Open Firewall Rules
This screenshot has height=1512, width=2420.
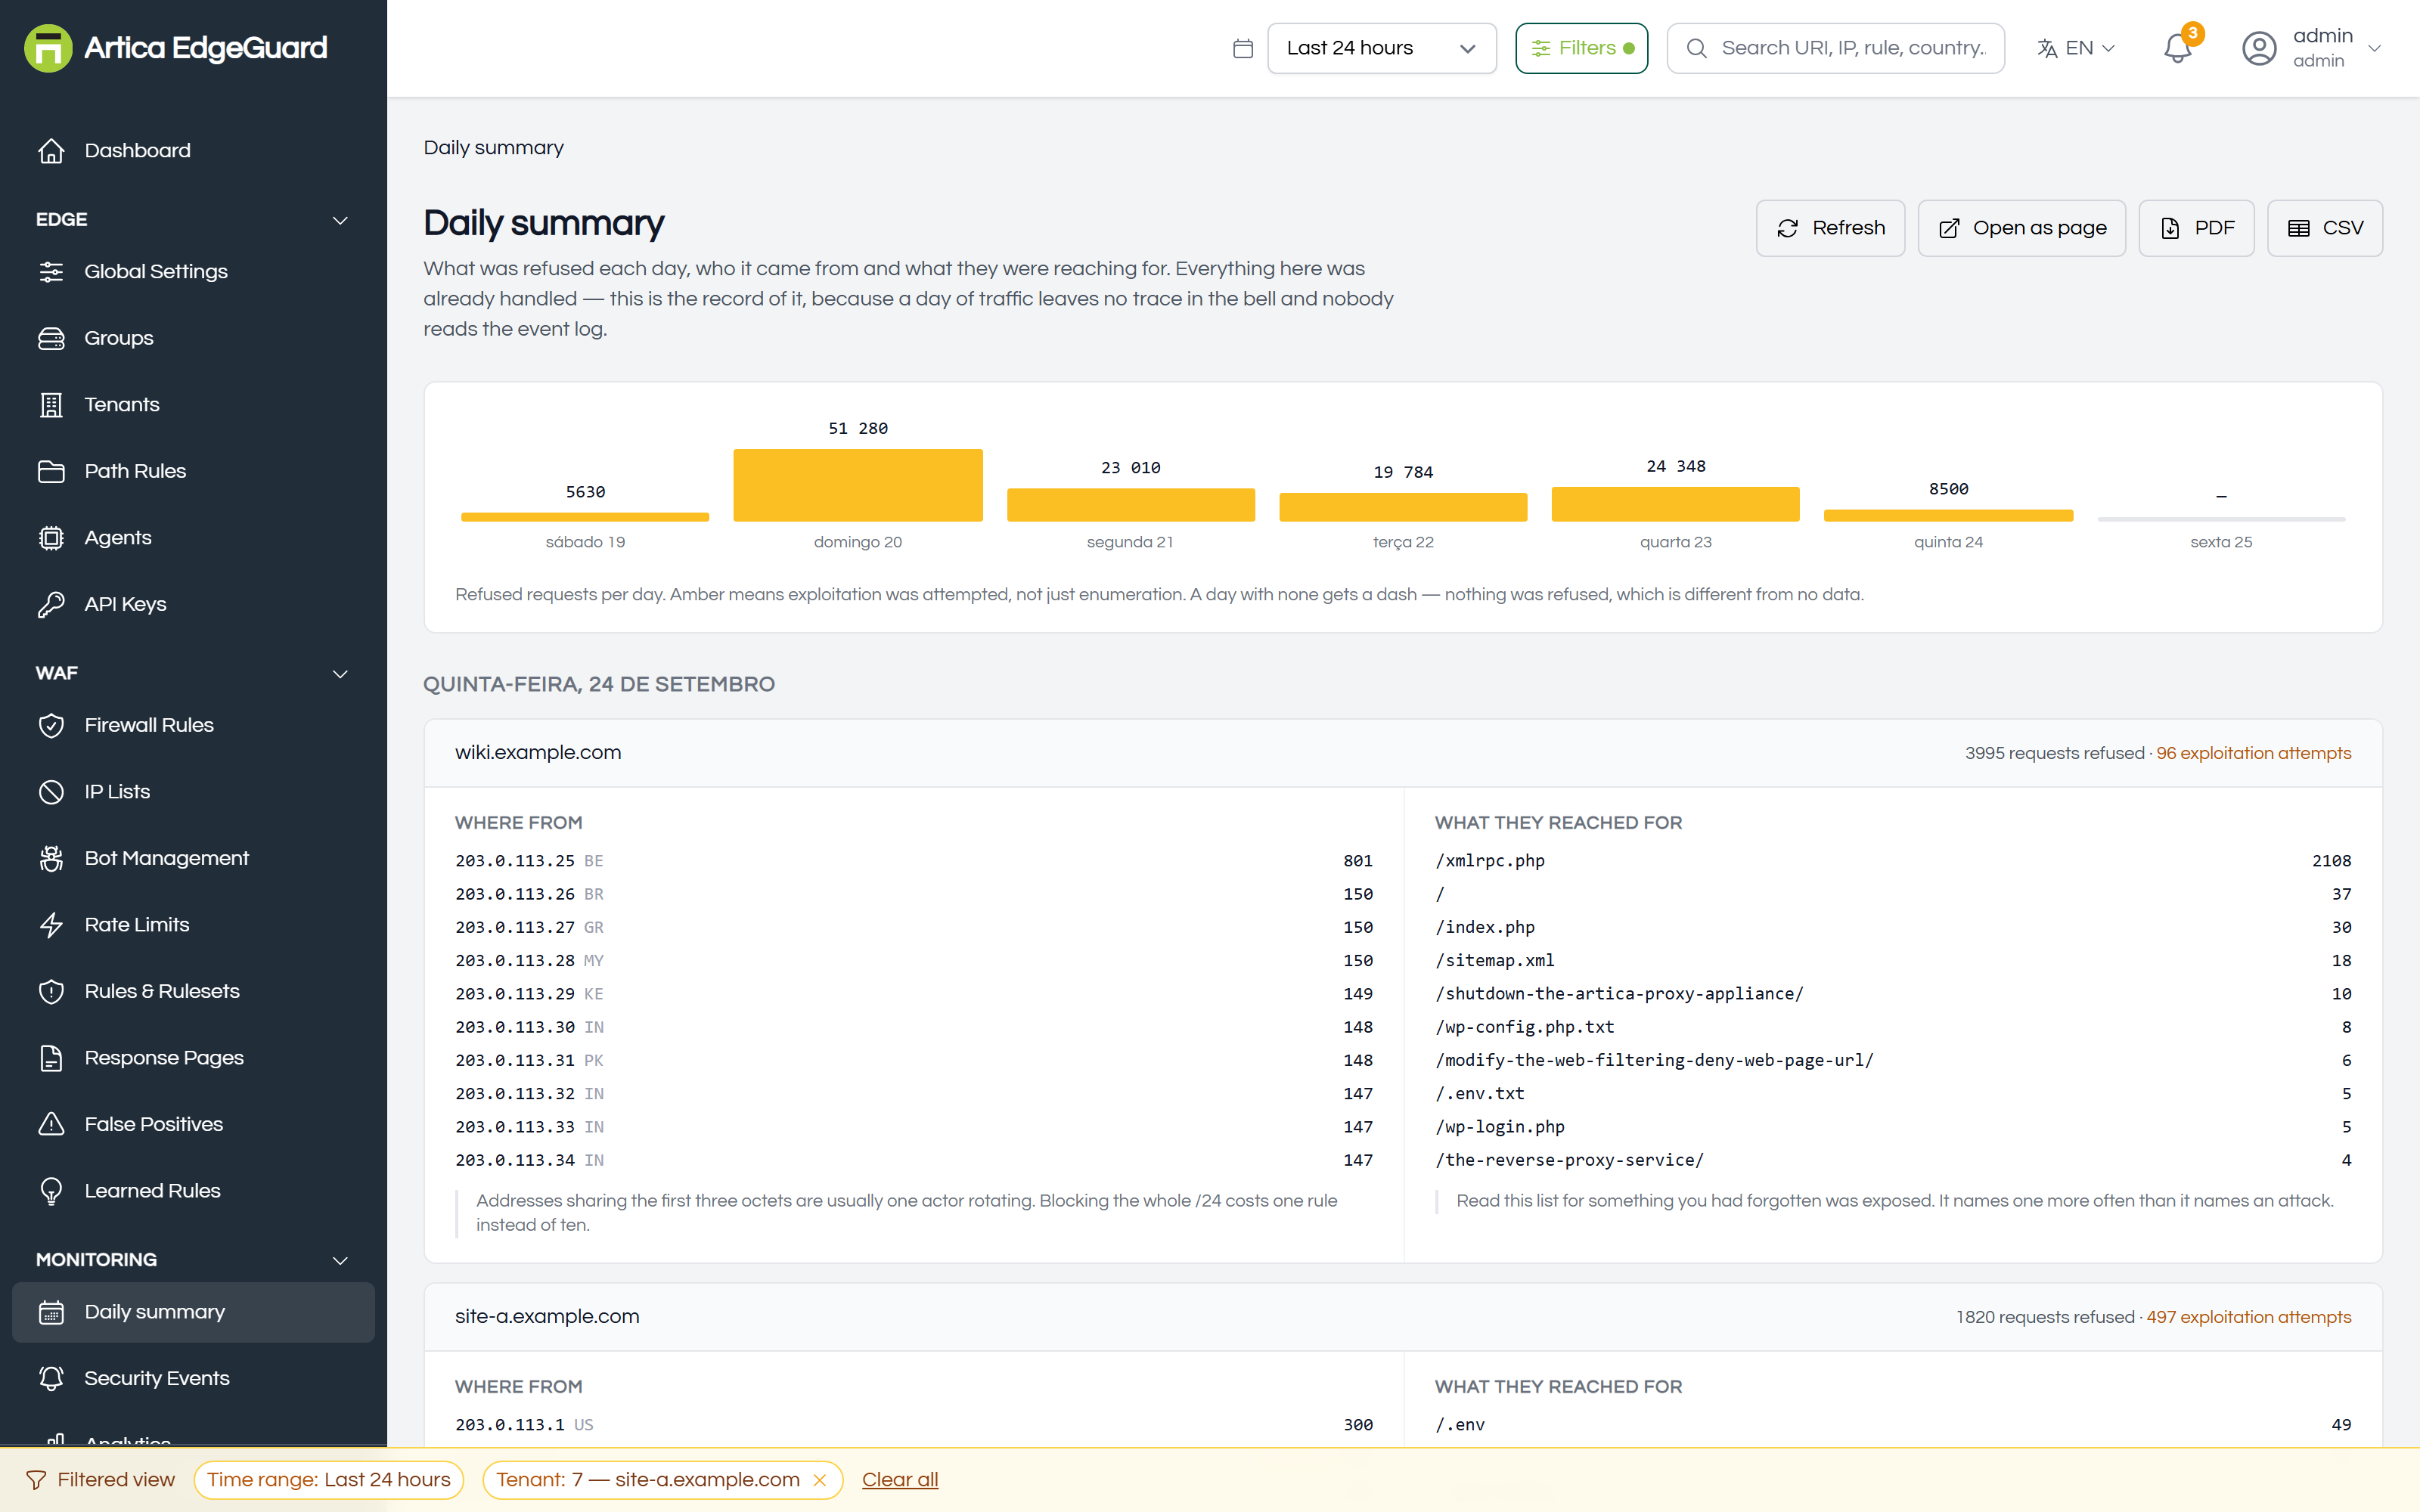[x=193, y=725]
